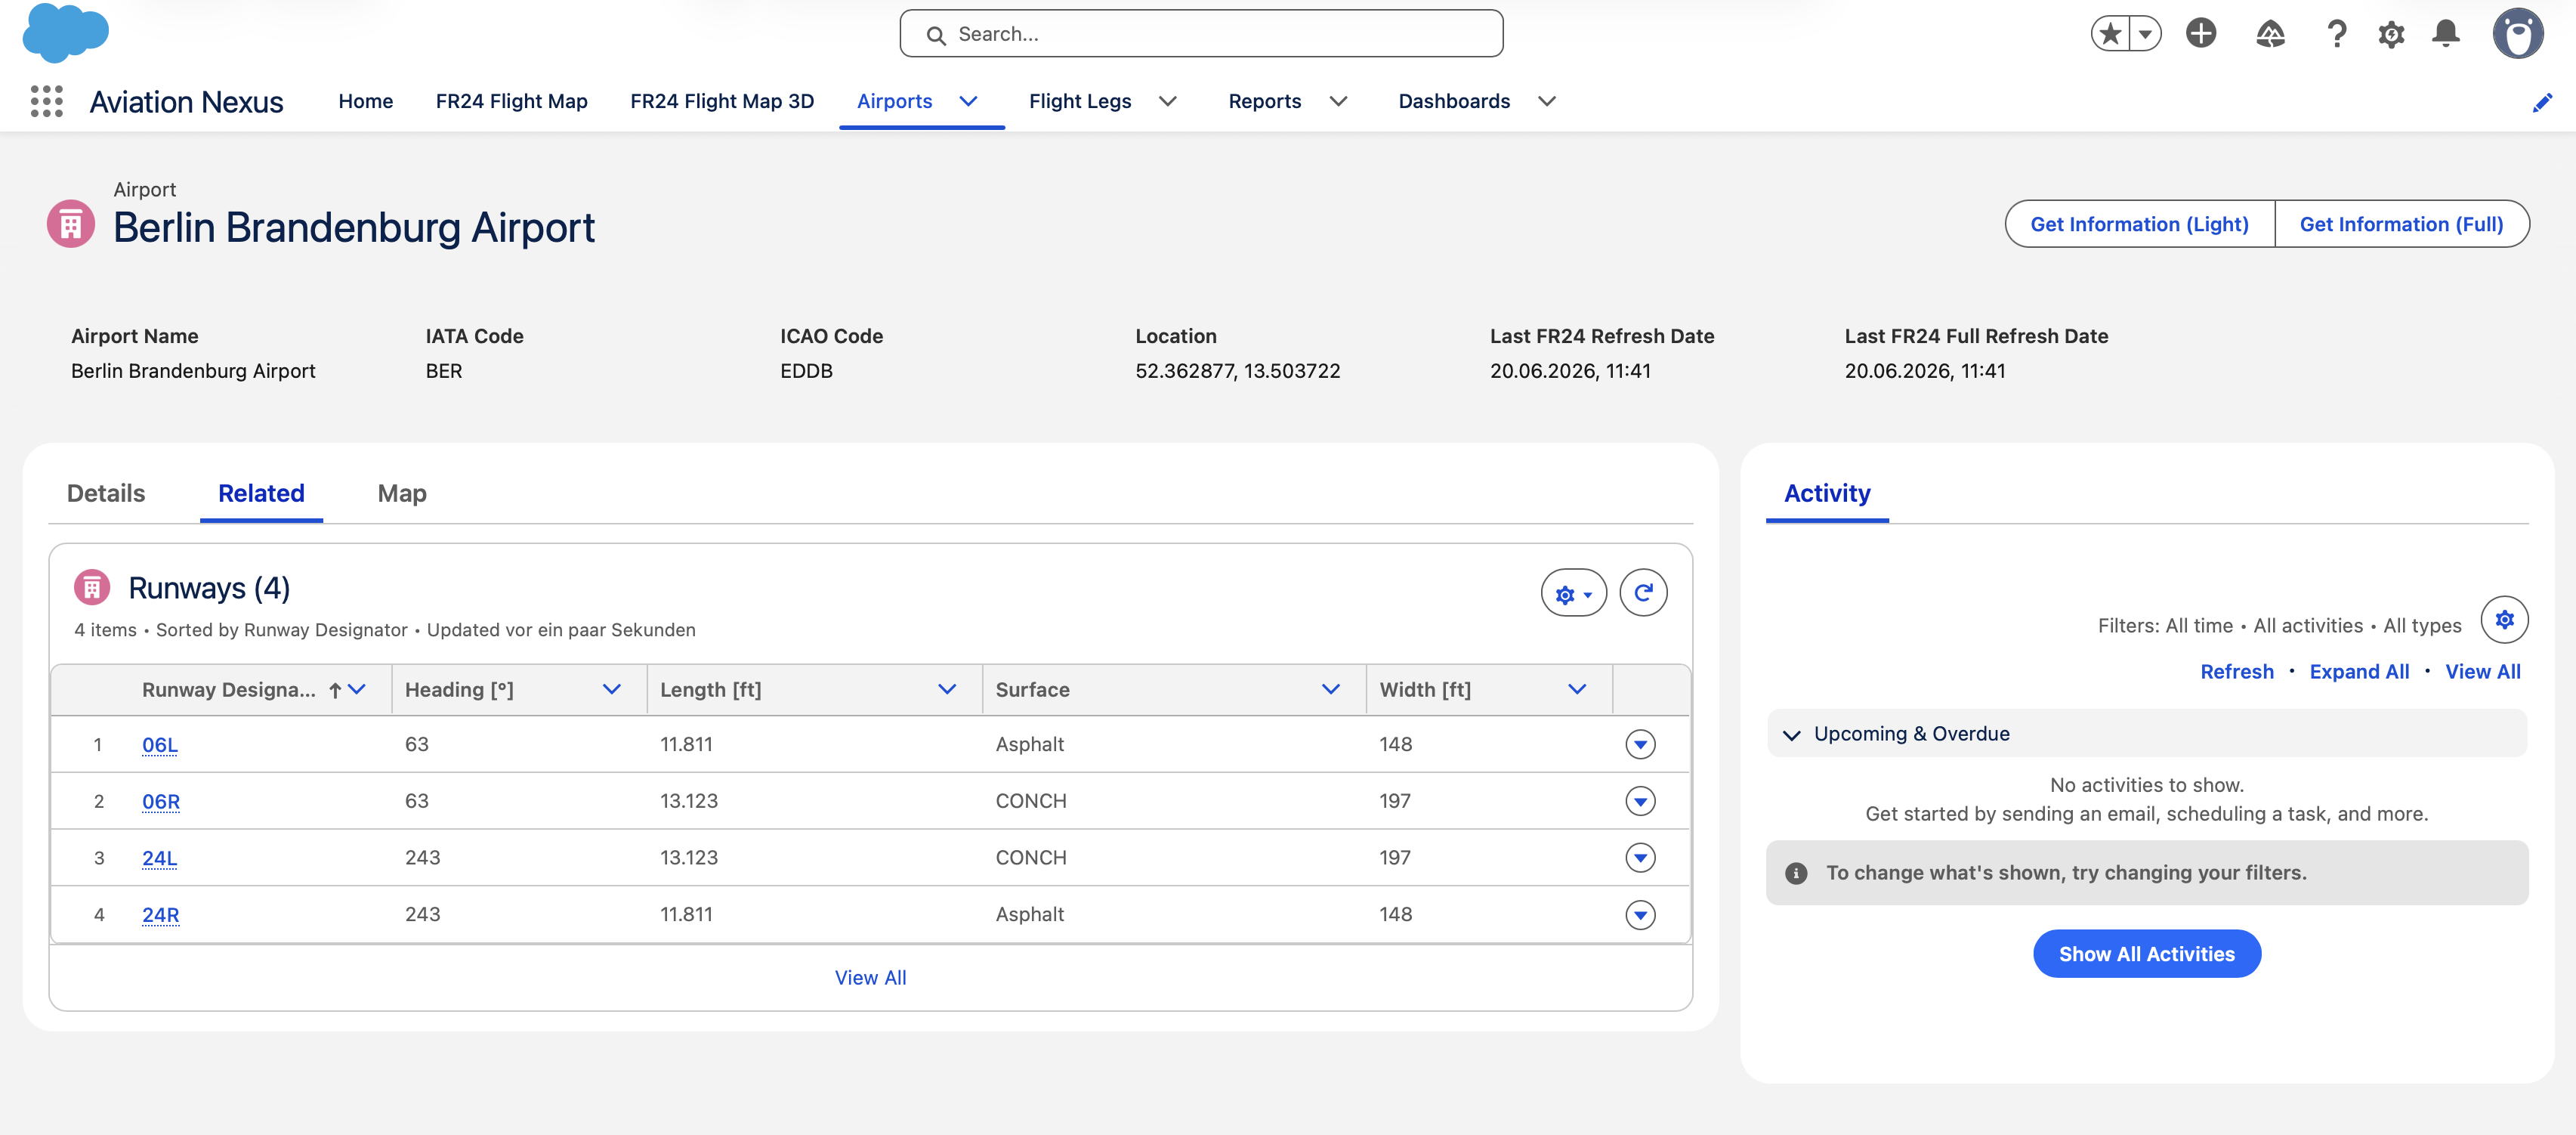Open the favorites list dropdown arrow
The height and width of the screenshot is (1135, 2576).
(2145, 34)
